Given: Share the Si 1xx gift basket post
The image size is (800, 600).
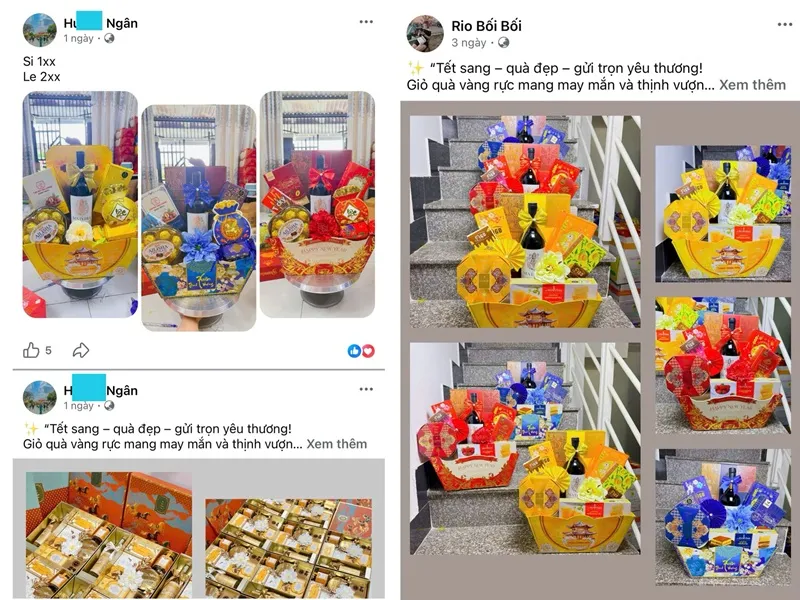Looking at the screenshot, I should tap(81, 351).
